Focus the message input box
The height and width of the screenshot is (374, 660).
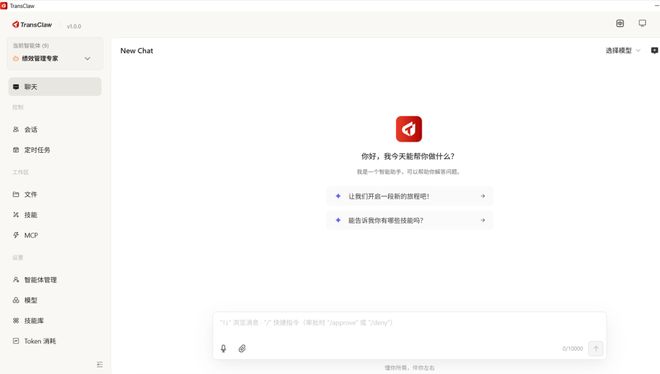[x=409, y=323]
